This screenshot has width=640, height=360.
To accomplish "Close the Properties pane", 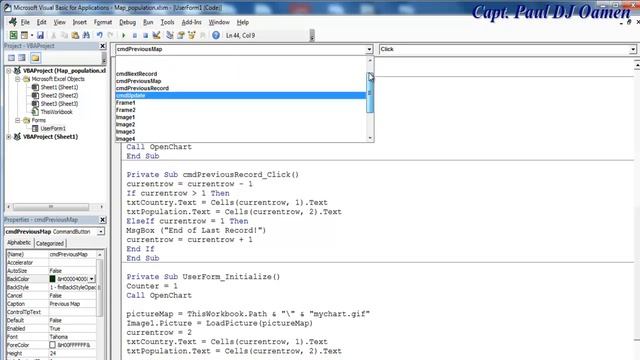I will click(103, 220).
